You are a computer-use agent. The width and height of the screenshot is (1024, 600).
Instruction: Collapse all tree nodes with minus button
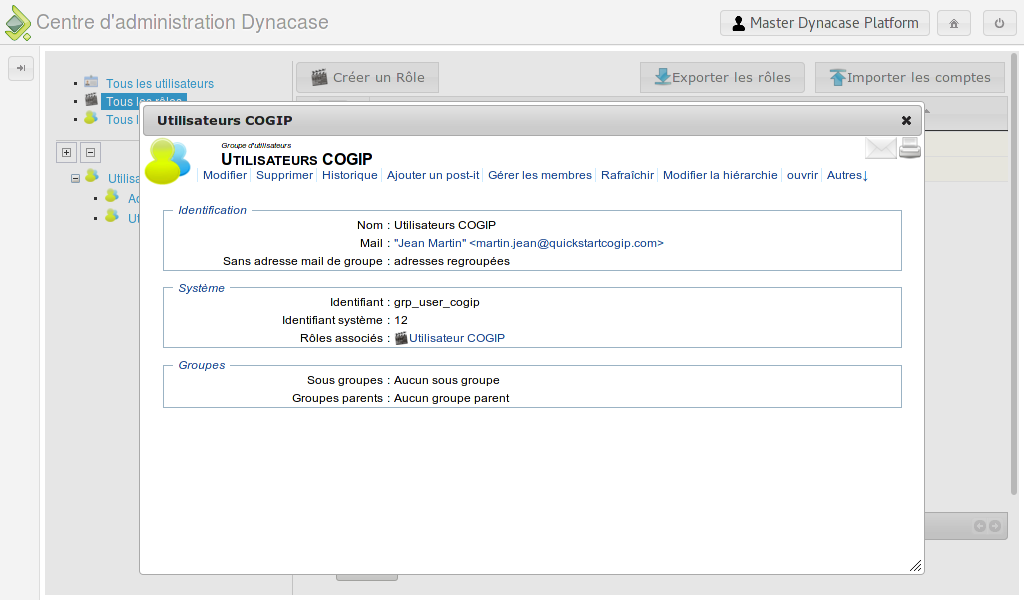(91, 152)
